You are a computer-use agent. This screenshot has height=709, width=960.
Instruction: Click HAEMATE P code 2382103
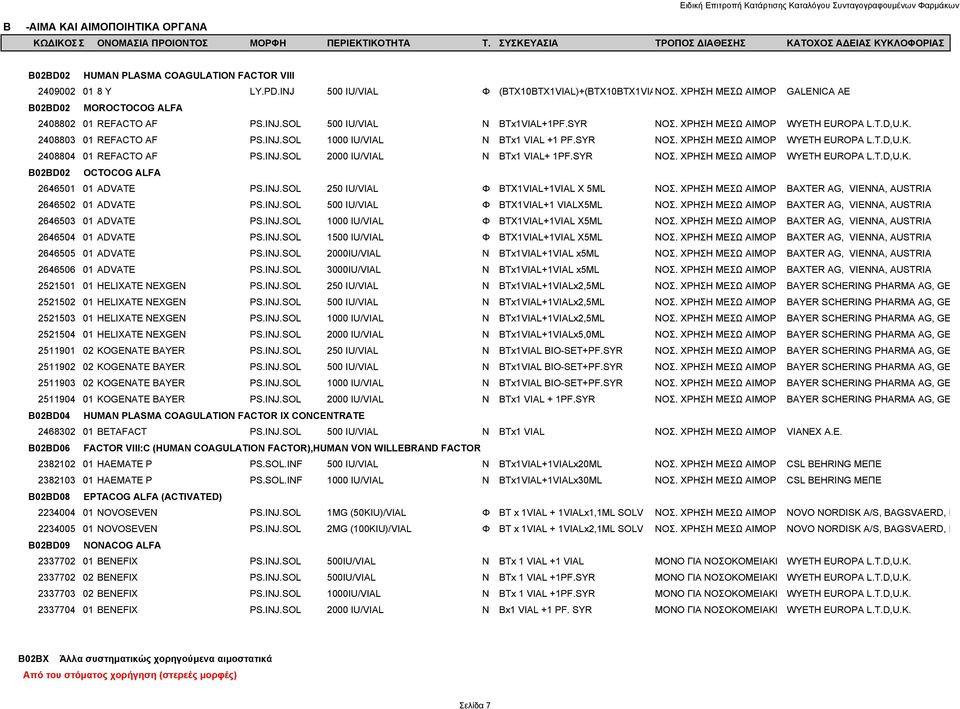click(x=56, y=481)
